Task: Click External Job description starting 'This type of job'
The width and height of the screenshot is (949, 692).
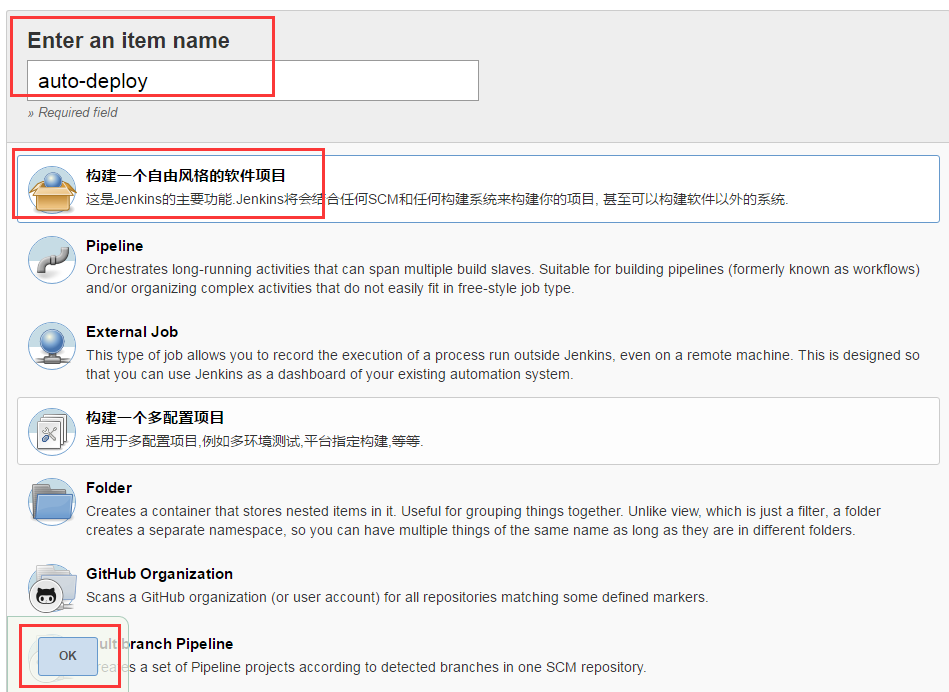Action: [x=503, y=364]
